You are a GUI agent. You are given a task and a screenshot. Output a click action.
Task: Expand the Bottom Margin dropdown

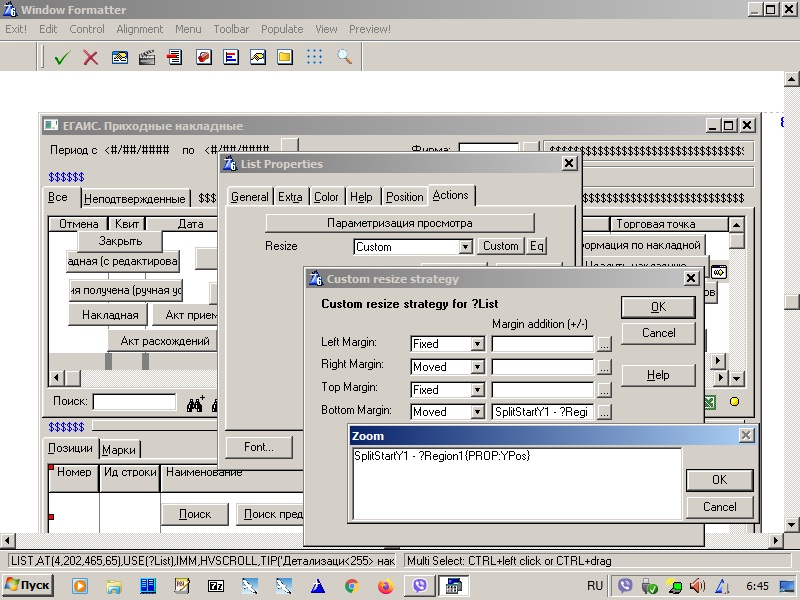tap(477, 412)
